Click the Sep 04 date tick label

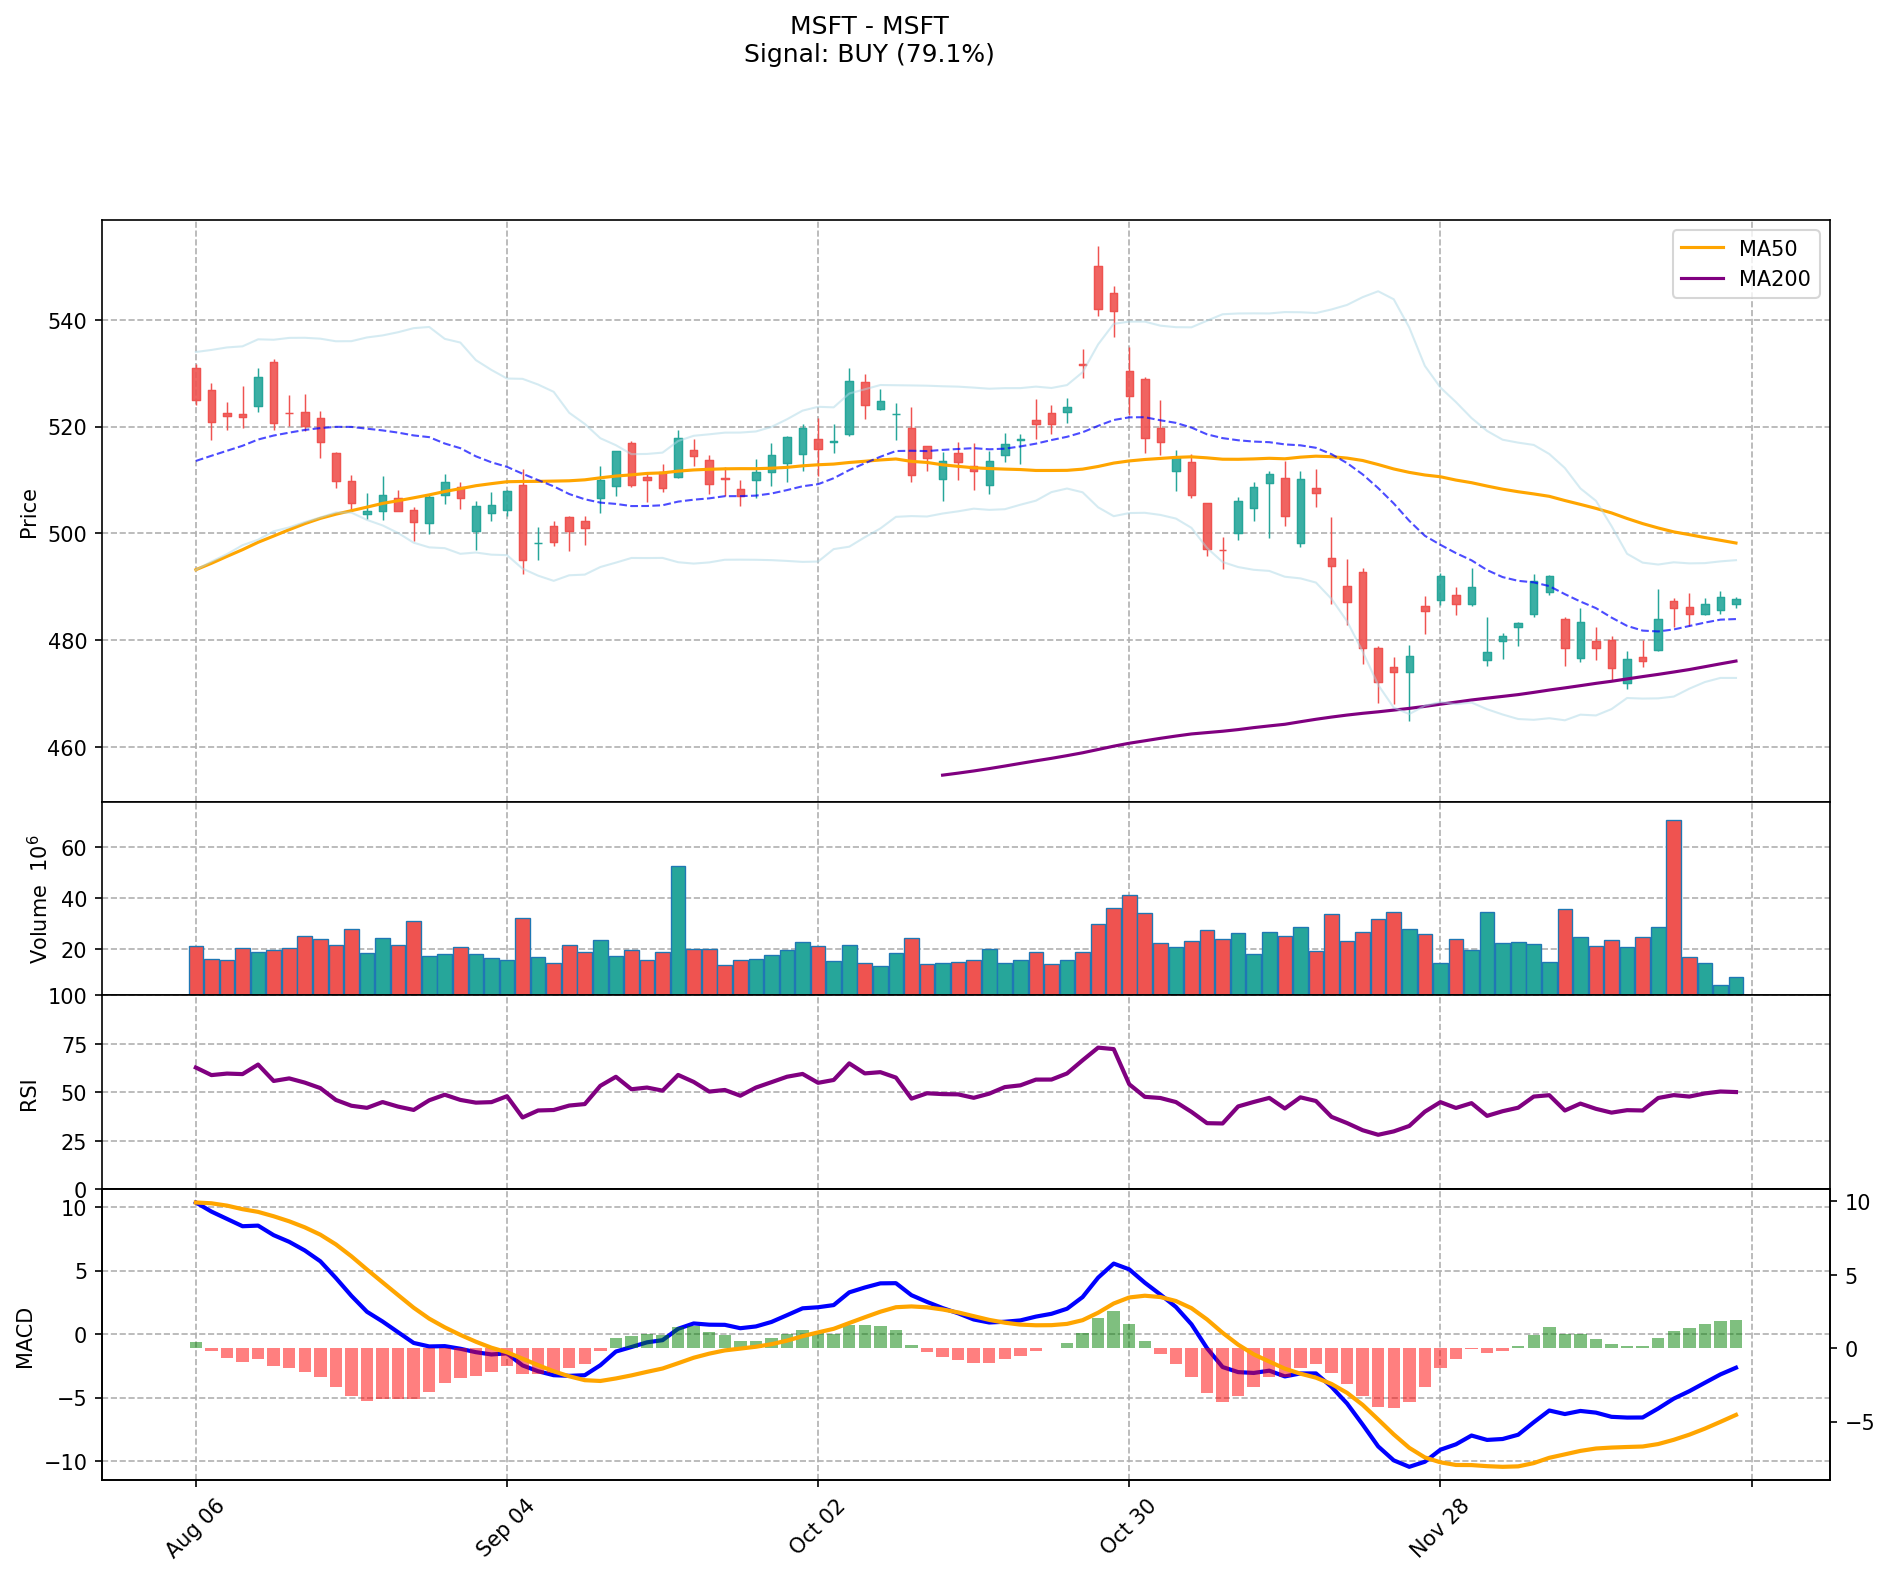pos(500,1531)
